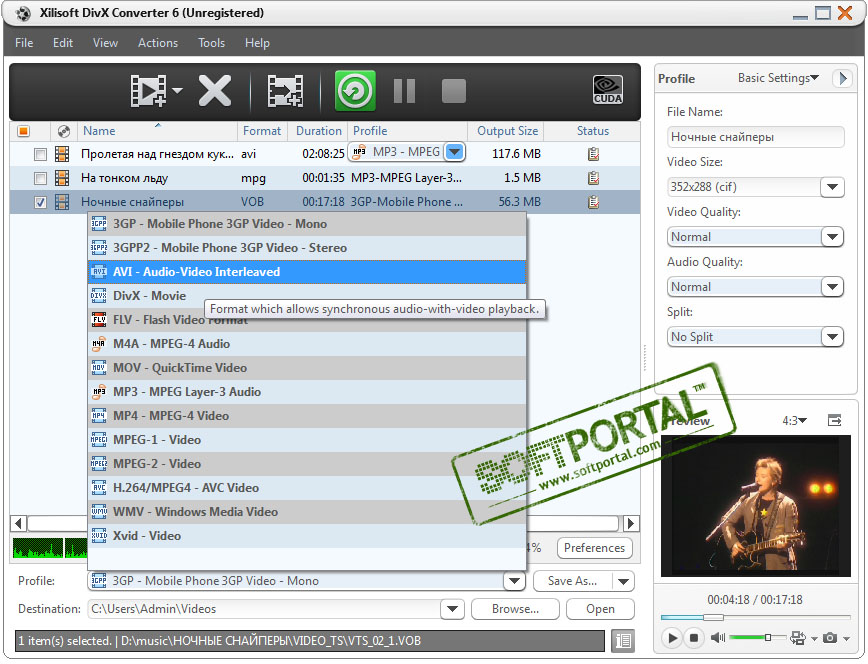868x664 pixels.
Task: Stop the preview playback
Action: point(693,638)
